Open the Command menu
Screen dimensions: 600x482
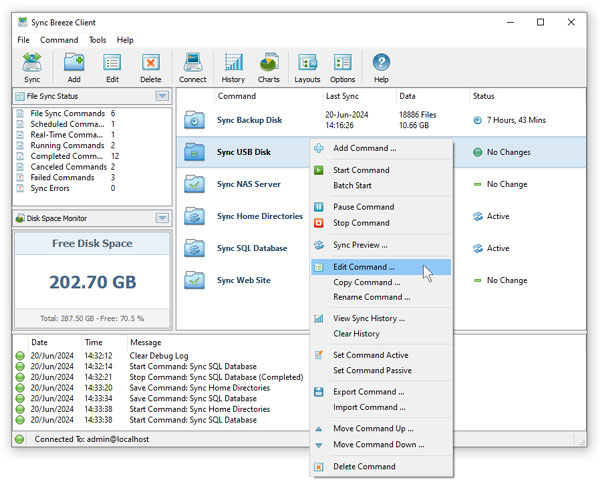(x=59, y=40)
